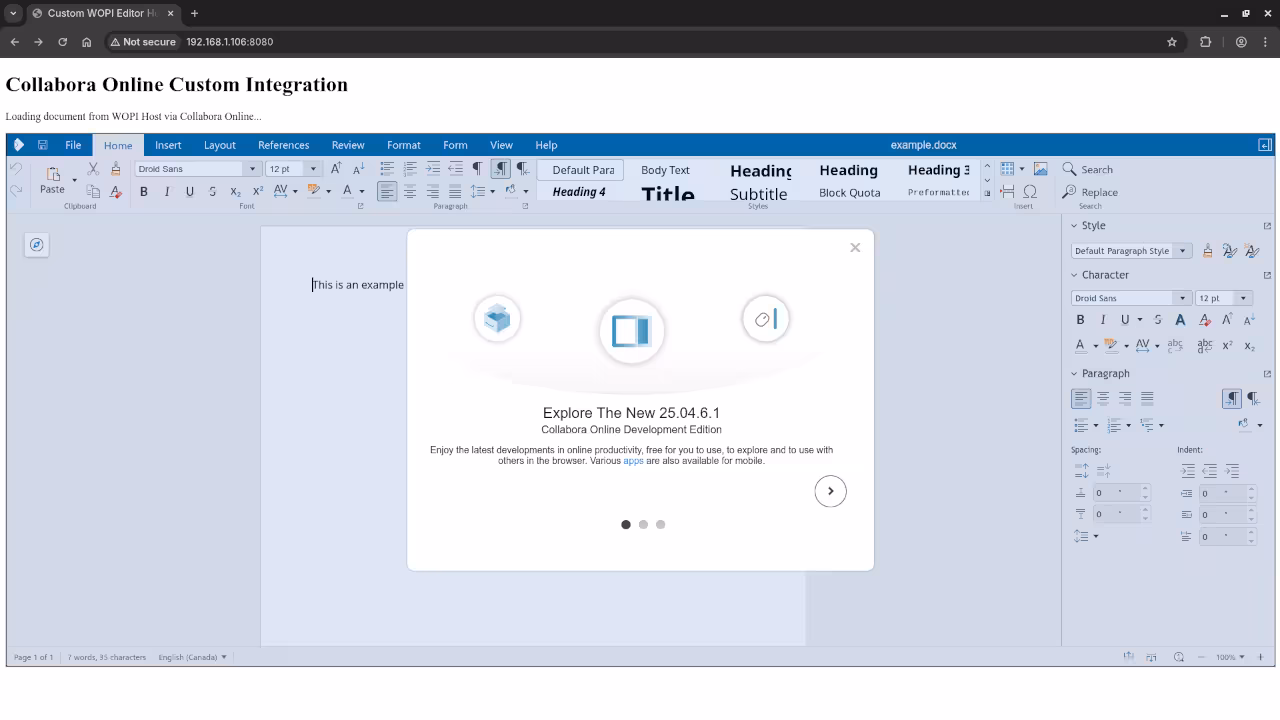Click the Cut scissors icon in Clipboard
The width and height of the screenshot is (1280, 720).
click(93, 169)
